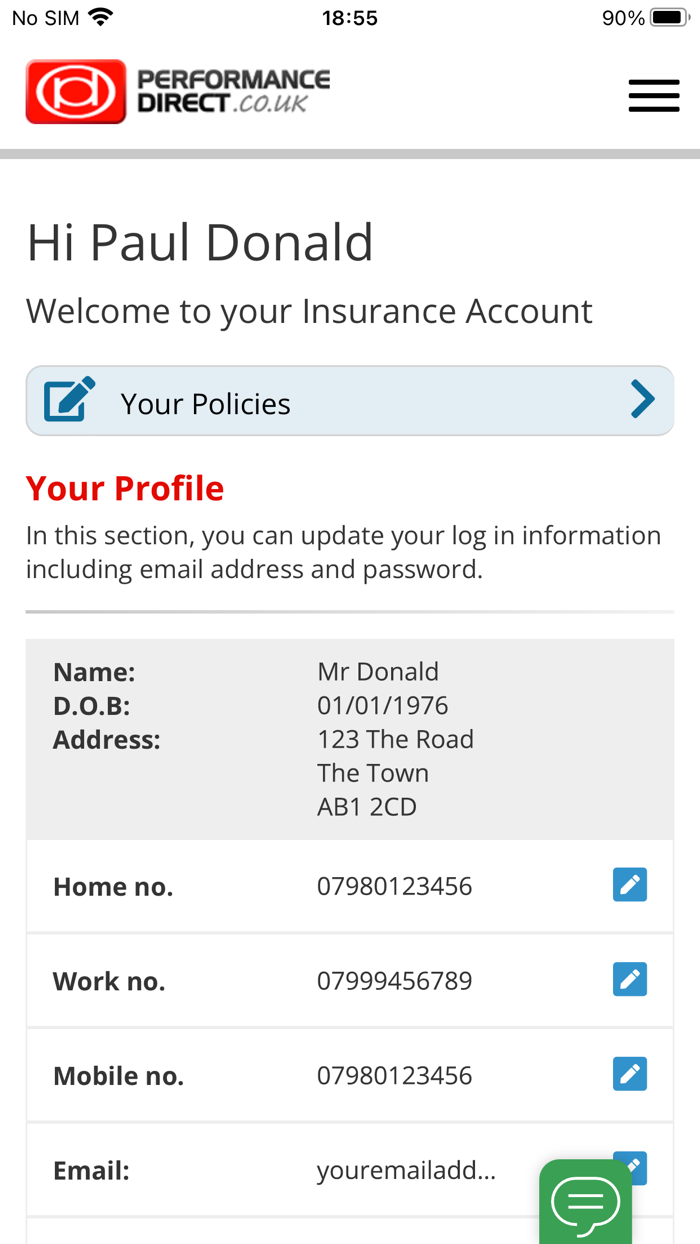700x1244 pixels.
Task: Expand the Home number row
Action: (x=350, y=884)
